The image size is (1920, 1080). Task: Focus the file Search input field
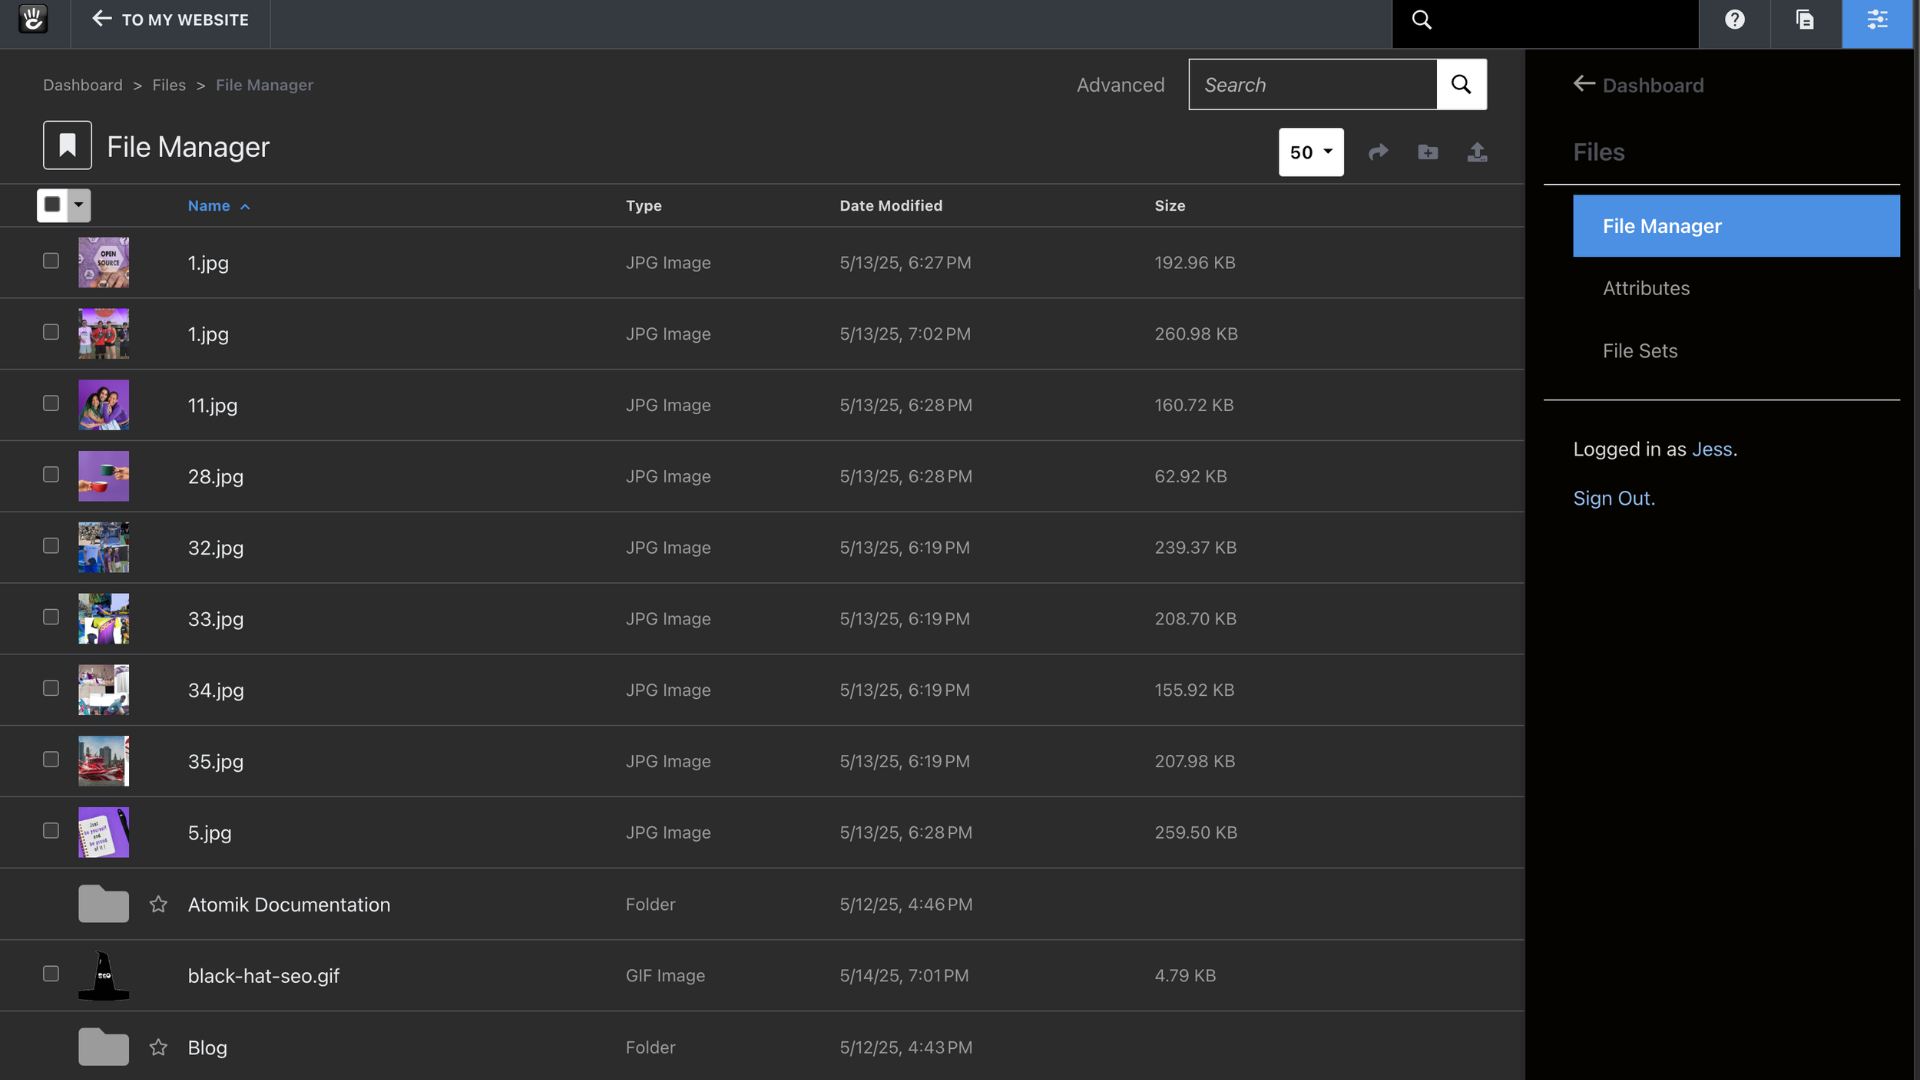point(1312,85)
